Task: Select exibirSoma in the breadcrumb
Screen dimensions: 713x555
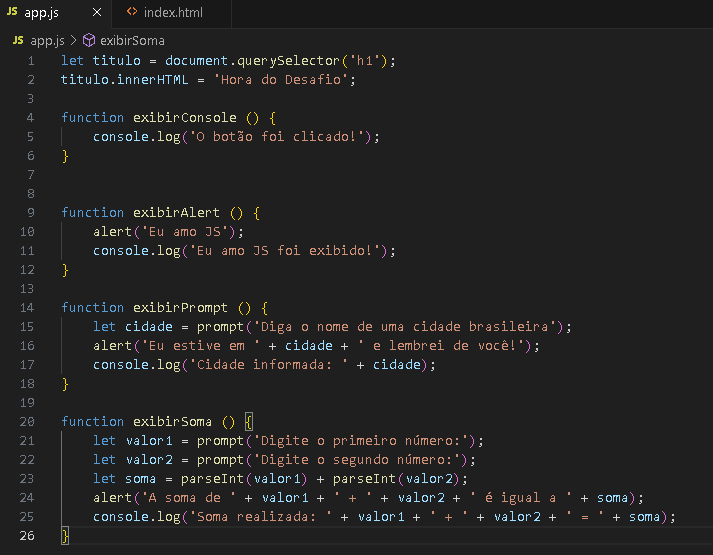Action: 132,41
